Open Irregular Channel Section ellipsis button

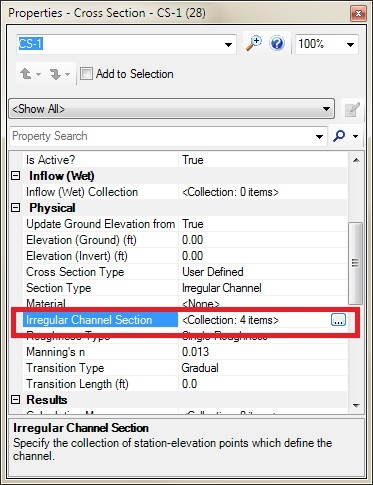coord(338,320)
